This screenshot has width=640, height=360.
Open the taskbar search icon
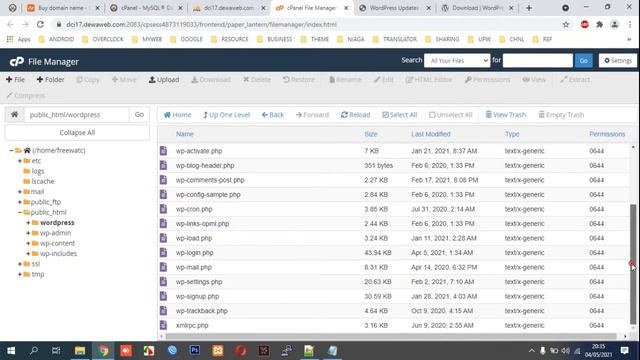tap(34, 351)
